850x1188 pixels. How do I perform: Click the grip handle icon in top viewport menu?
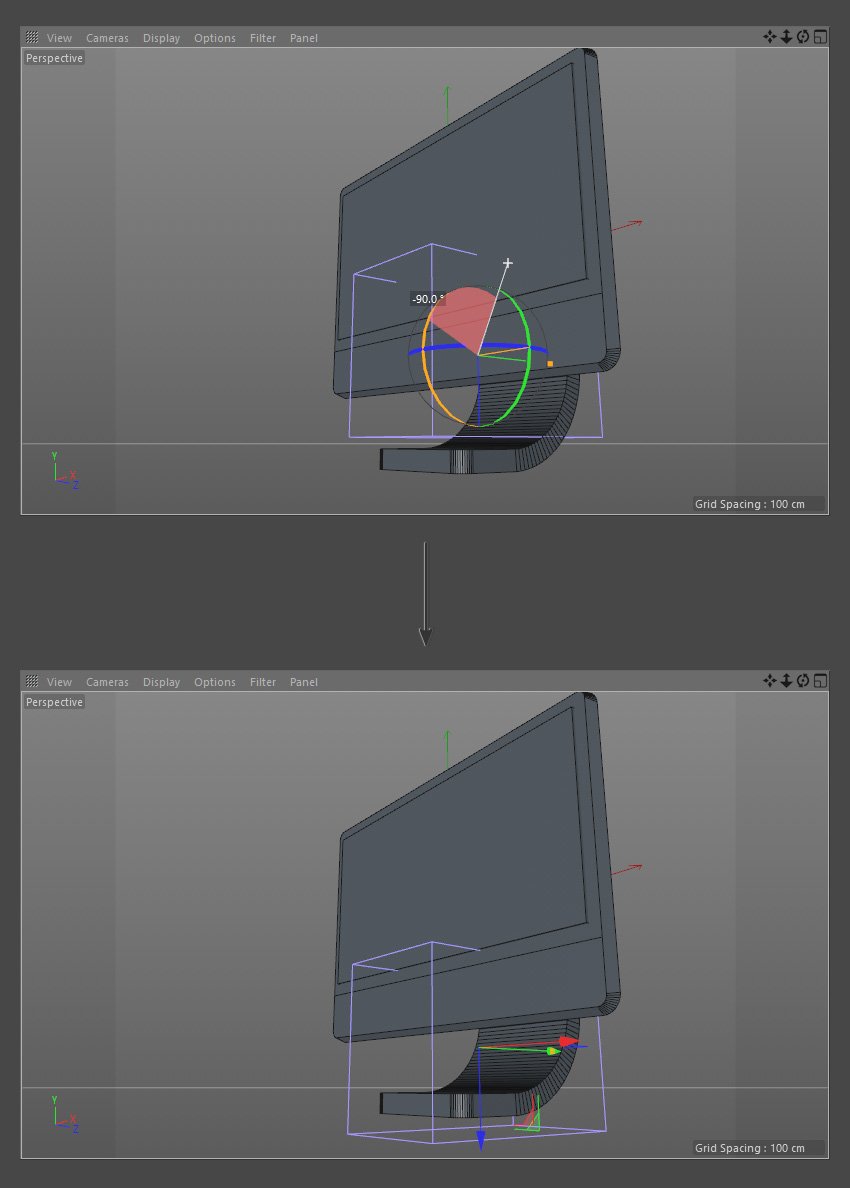pyautogui.click(x=32, y=37)
